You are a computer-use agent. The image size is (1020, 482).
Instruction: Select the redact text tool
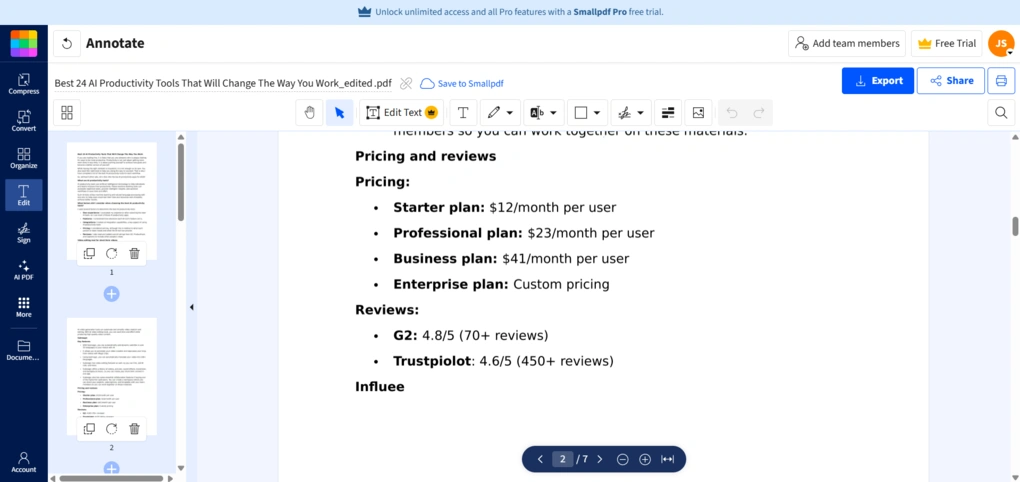668,113
